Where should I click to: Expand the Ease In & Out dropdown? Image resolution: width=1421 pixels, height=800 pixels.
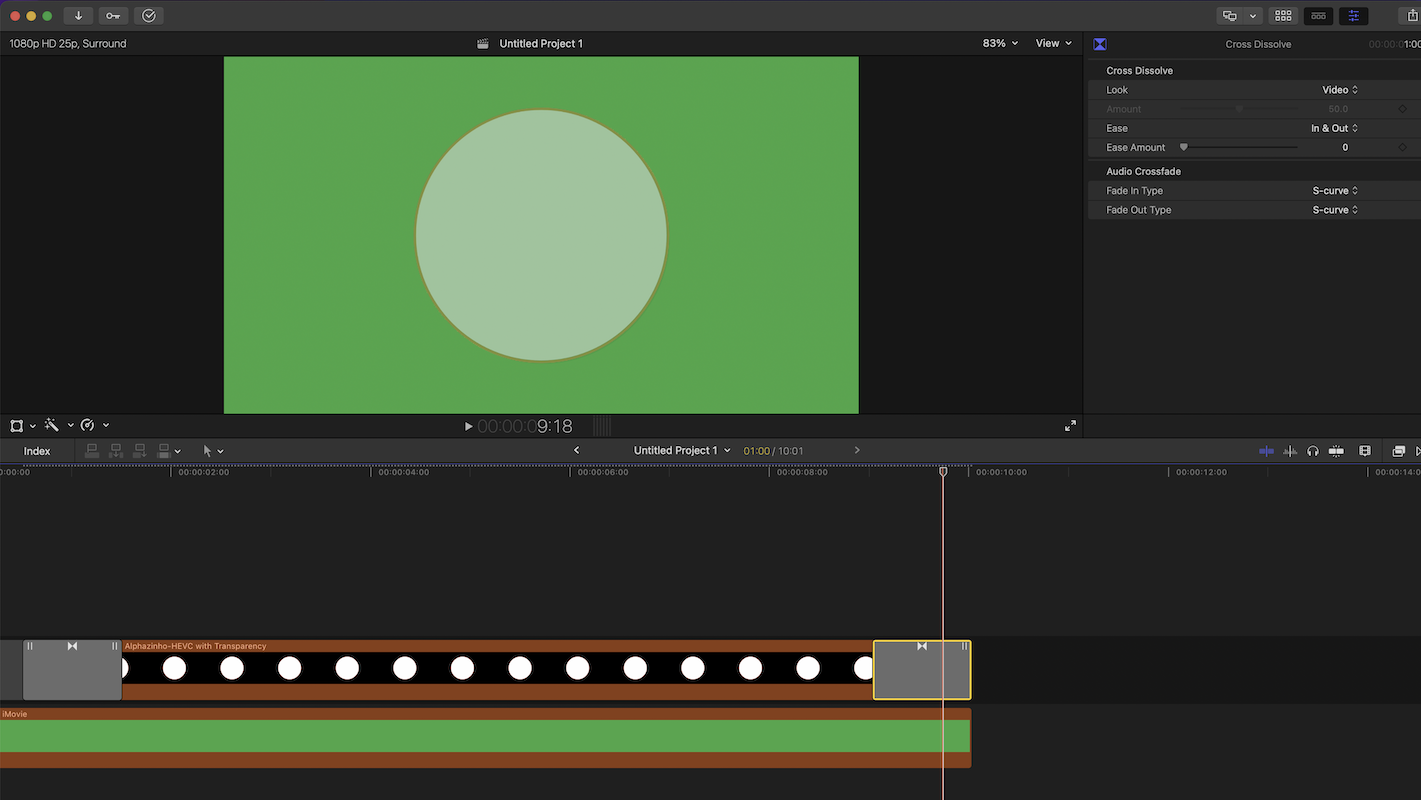point(1334,128)
